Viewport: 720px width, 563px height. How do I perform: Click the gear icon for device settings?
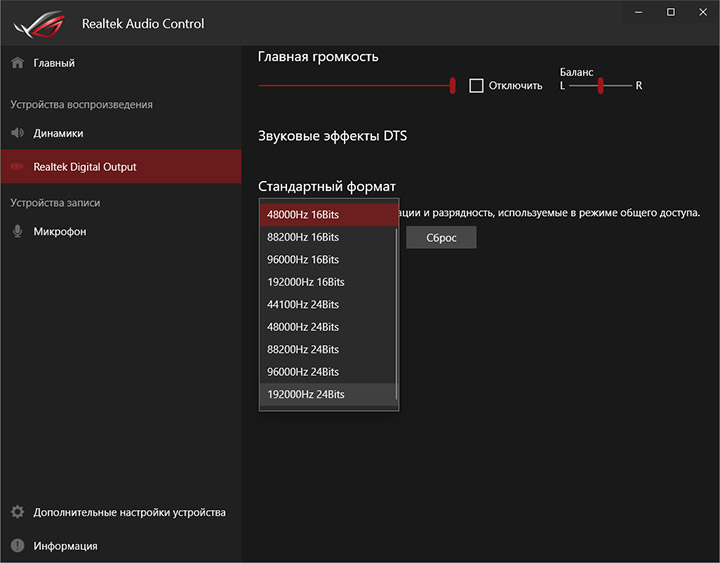(17, 512)
